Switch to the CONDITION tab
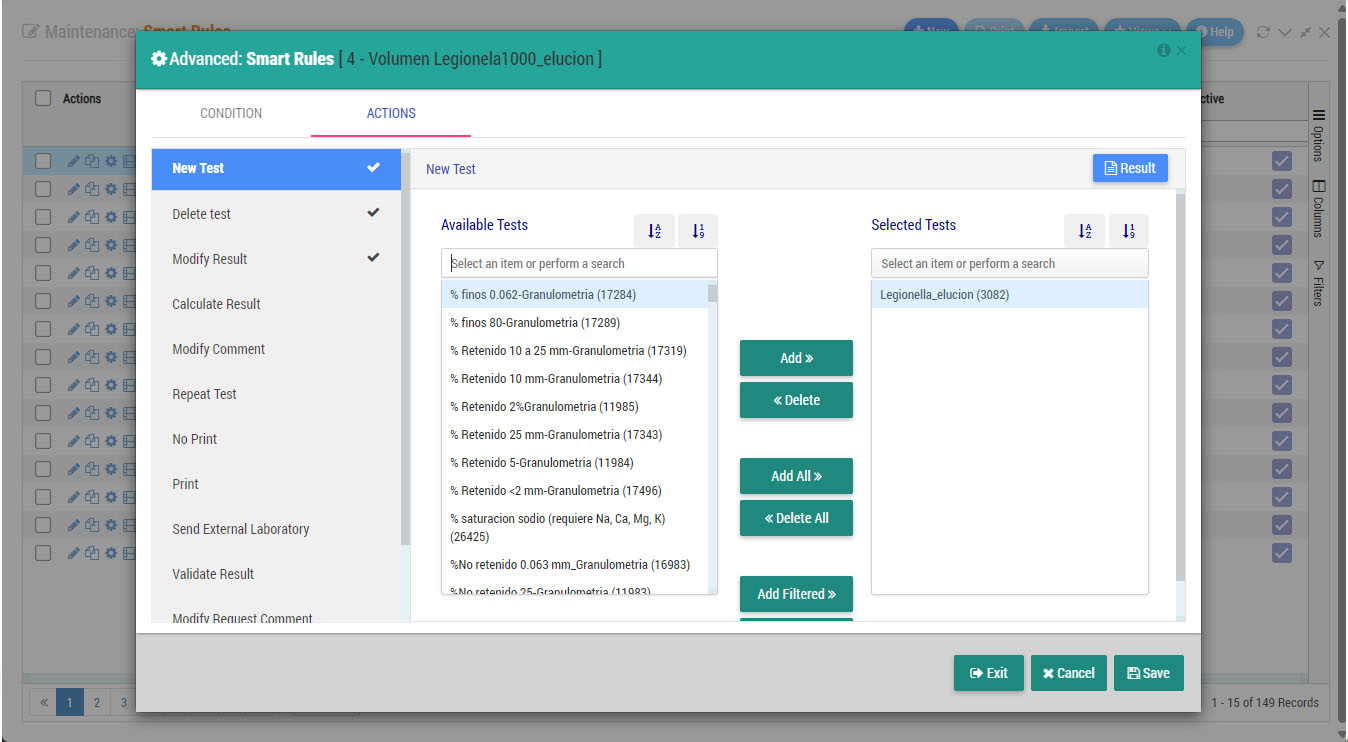This screenshot has height=742, width=1348. pyautogui.click(x=231, y=113)
